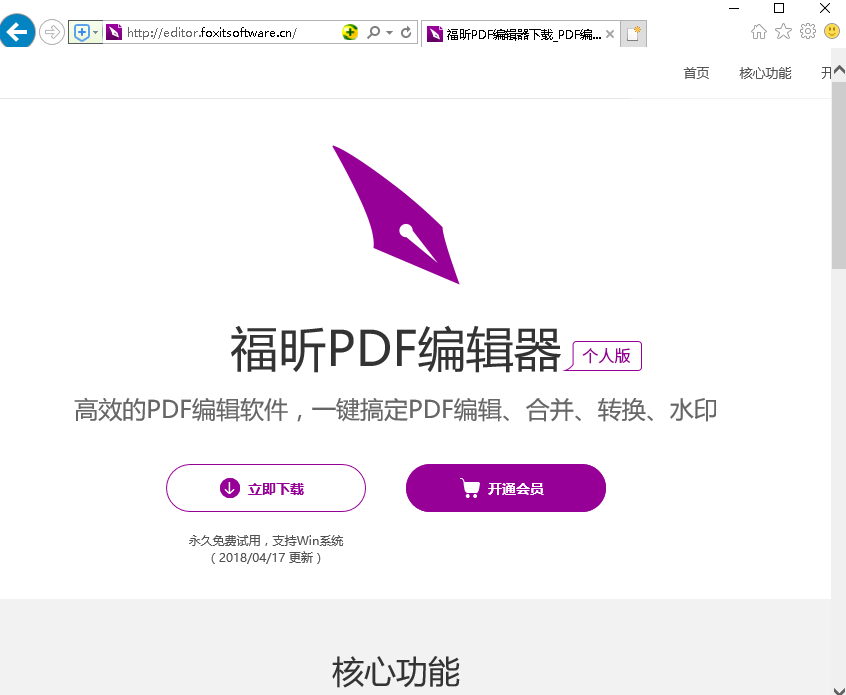Image resolution: width=846 pixels, height=695 pixels.
Task: Click the green compatibility icon in the address bar
Action: coord(350,32)
